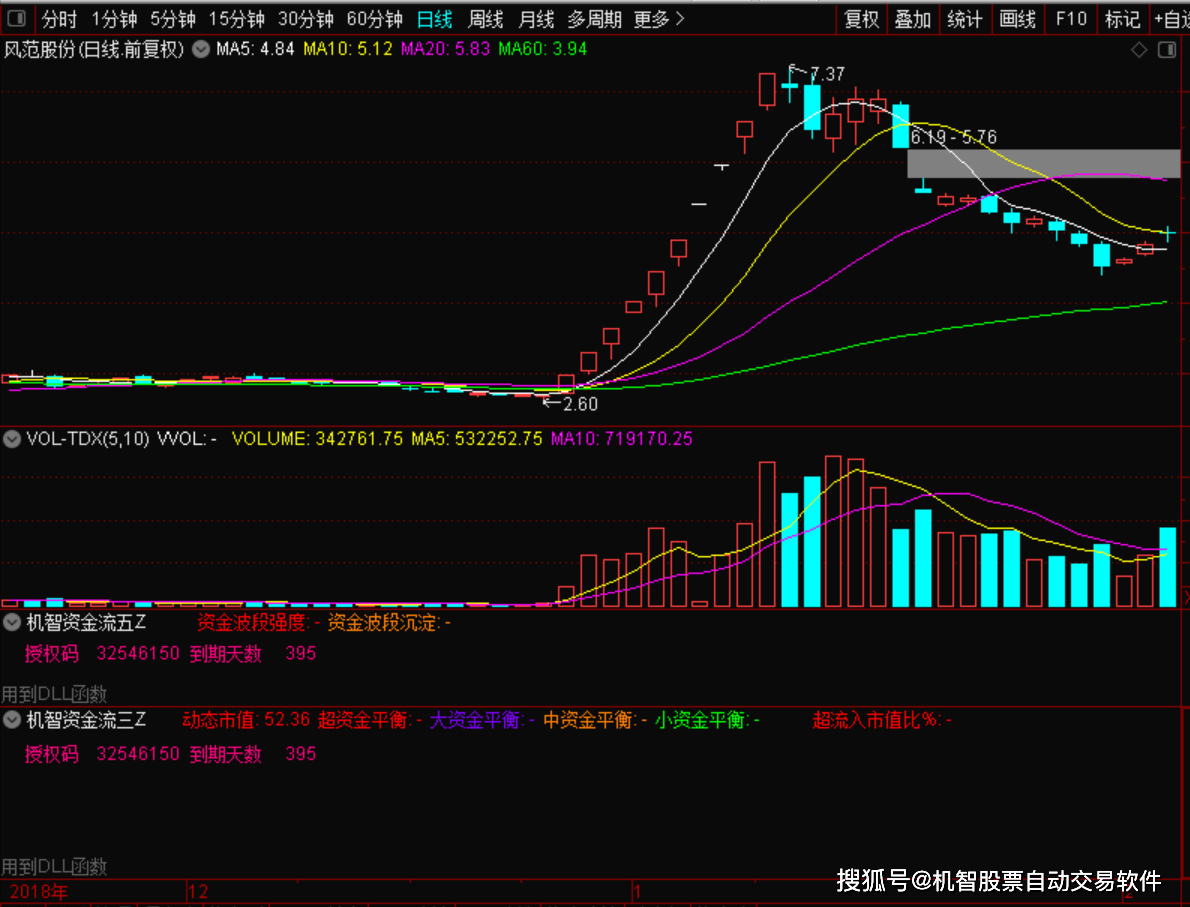
Task: Select the 60分钟 period tab
Action: coord(374,19)
